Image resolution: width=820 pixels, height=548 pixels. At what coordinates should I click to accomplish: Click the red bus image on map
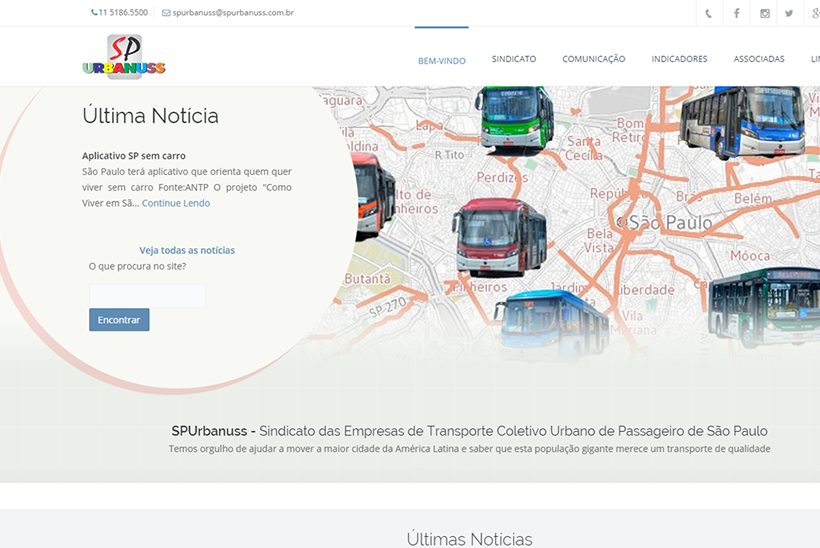500,237
